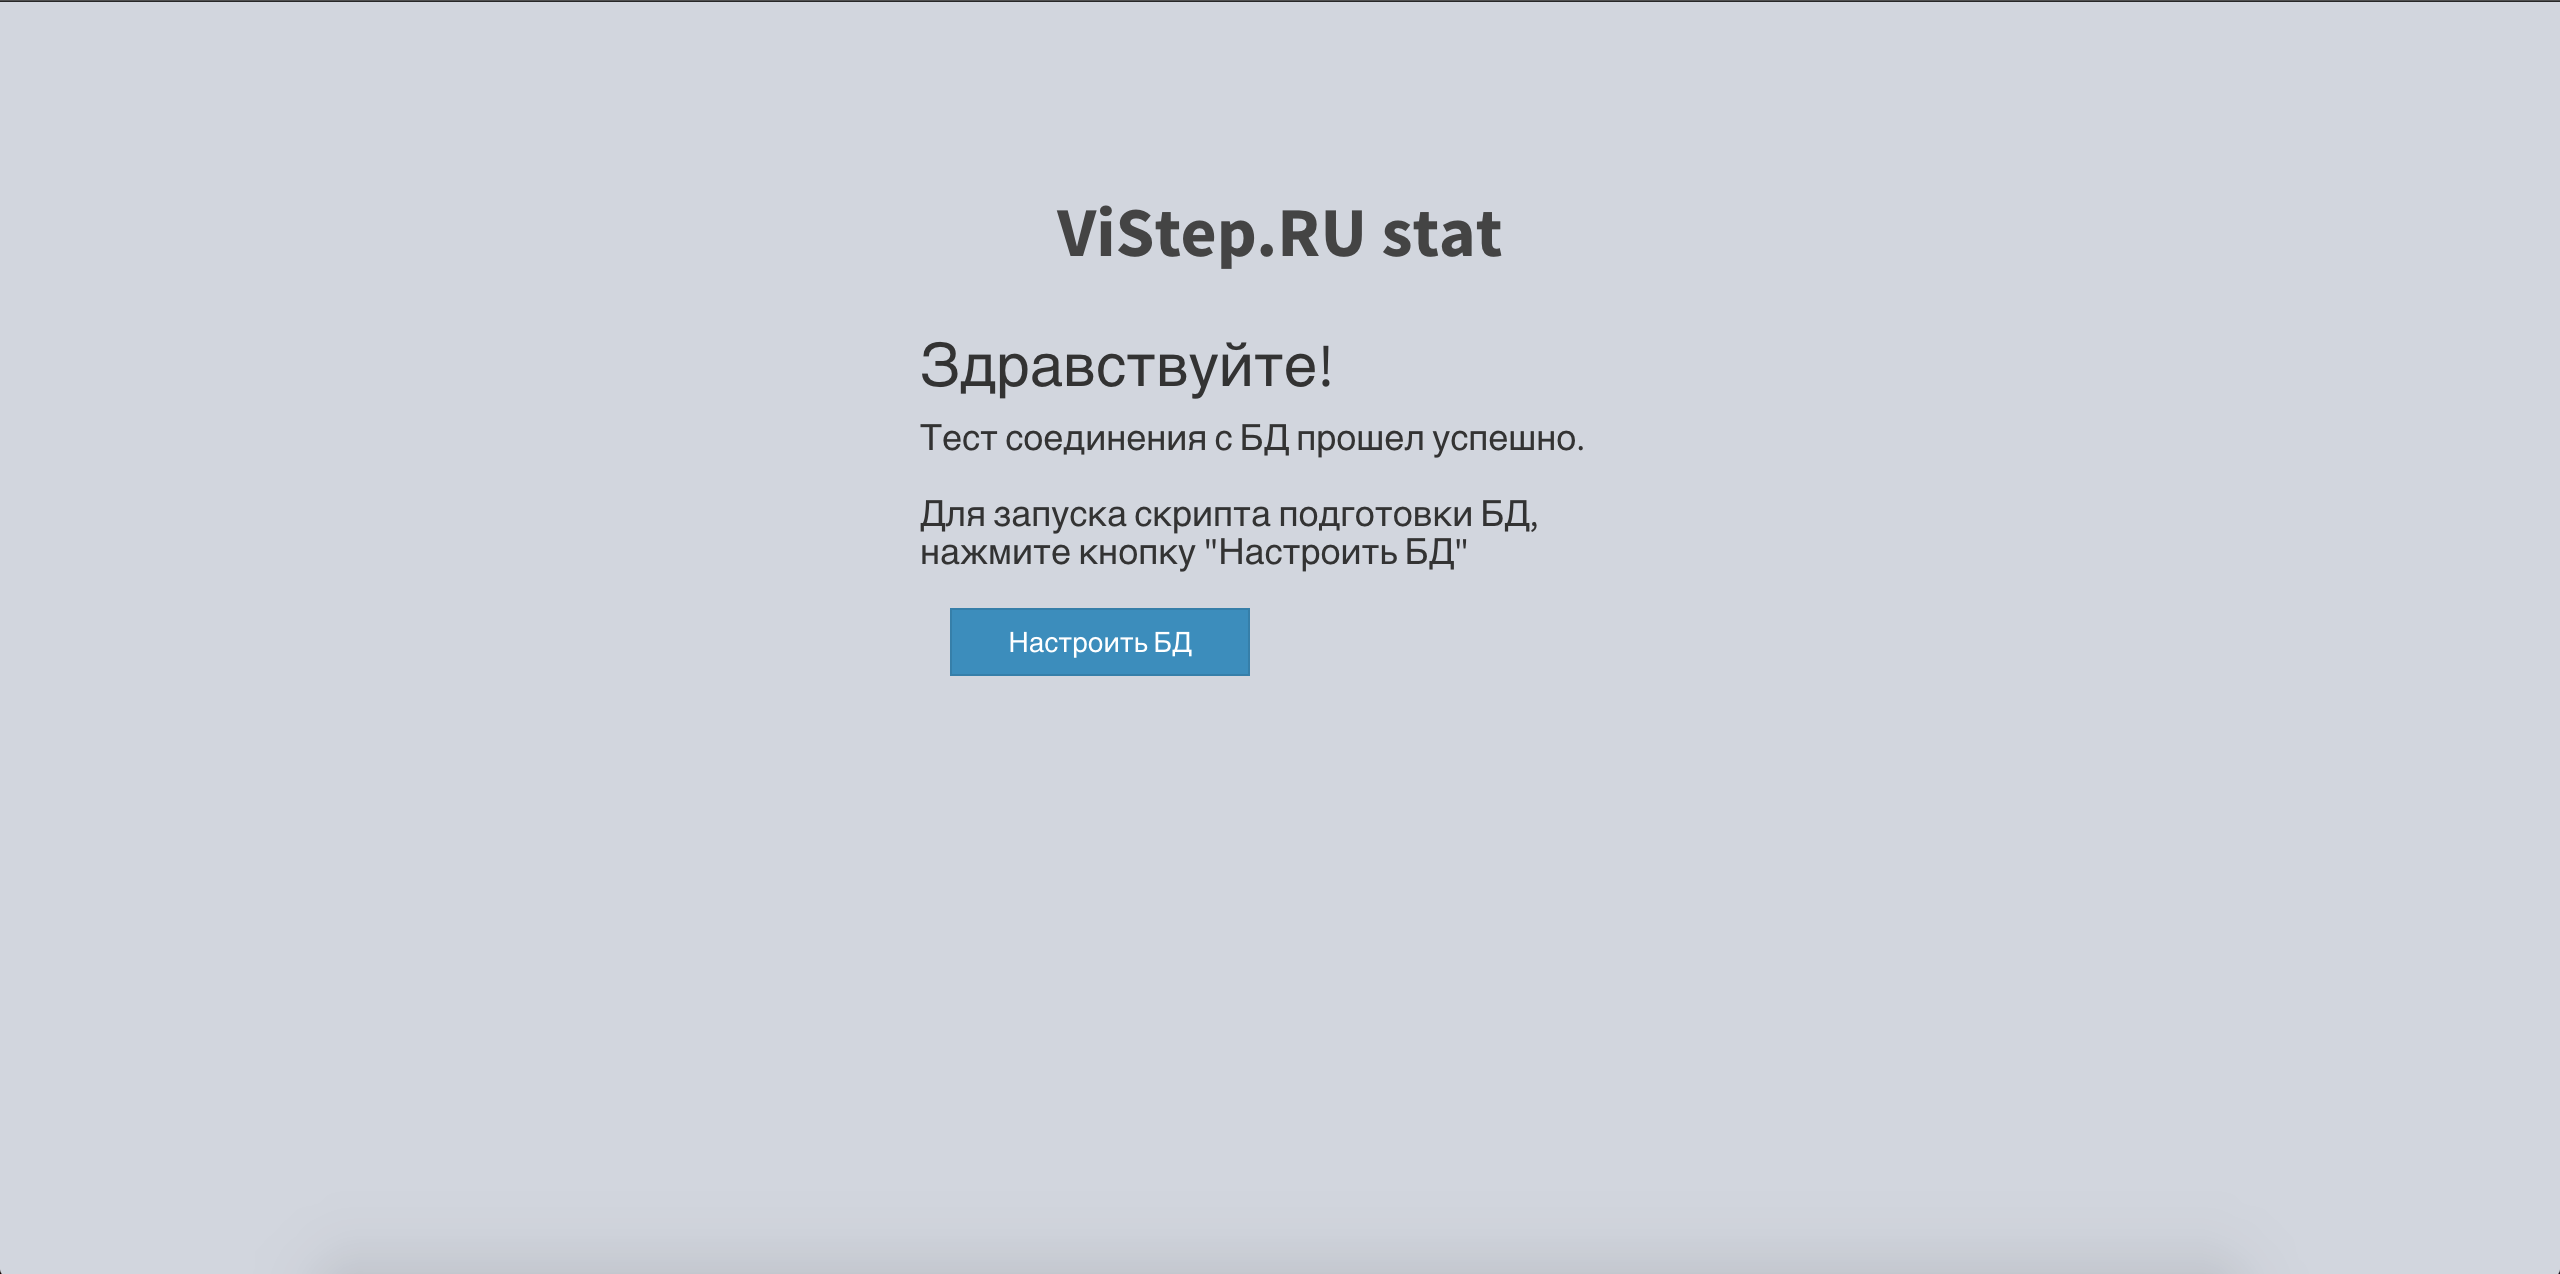Click the "Настроить БД" button
The height and width of the screenshot is (1274, 2560).
click(x=1099, y=642)
